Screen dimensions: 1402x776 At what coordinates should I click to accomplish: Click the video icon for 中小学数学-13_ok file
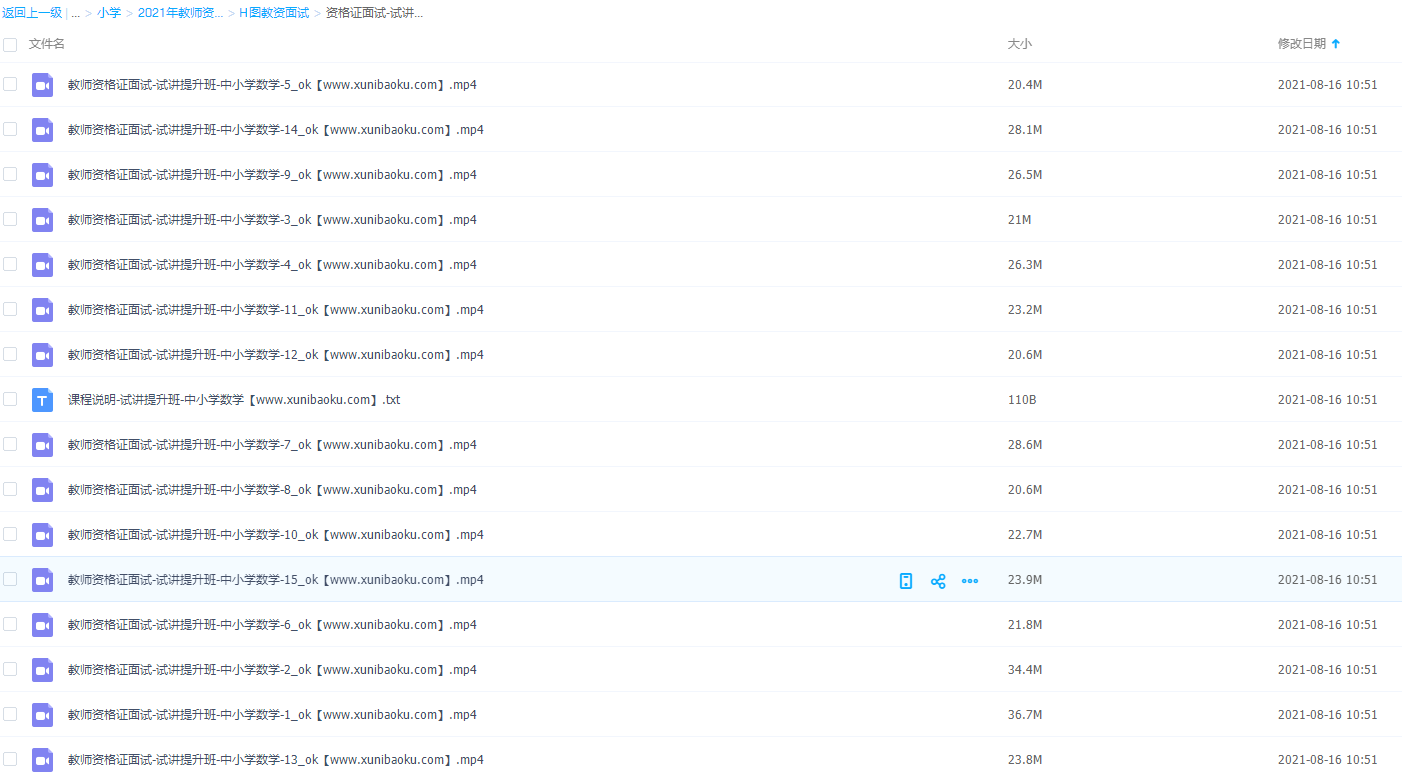(x=42, y=760)
